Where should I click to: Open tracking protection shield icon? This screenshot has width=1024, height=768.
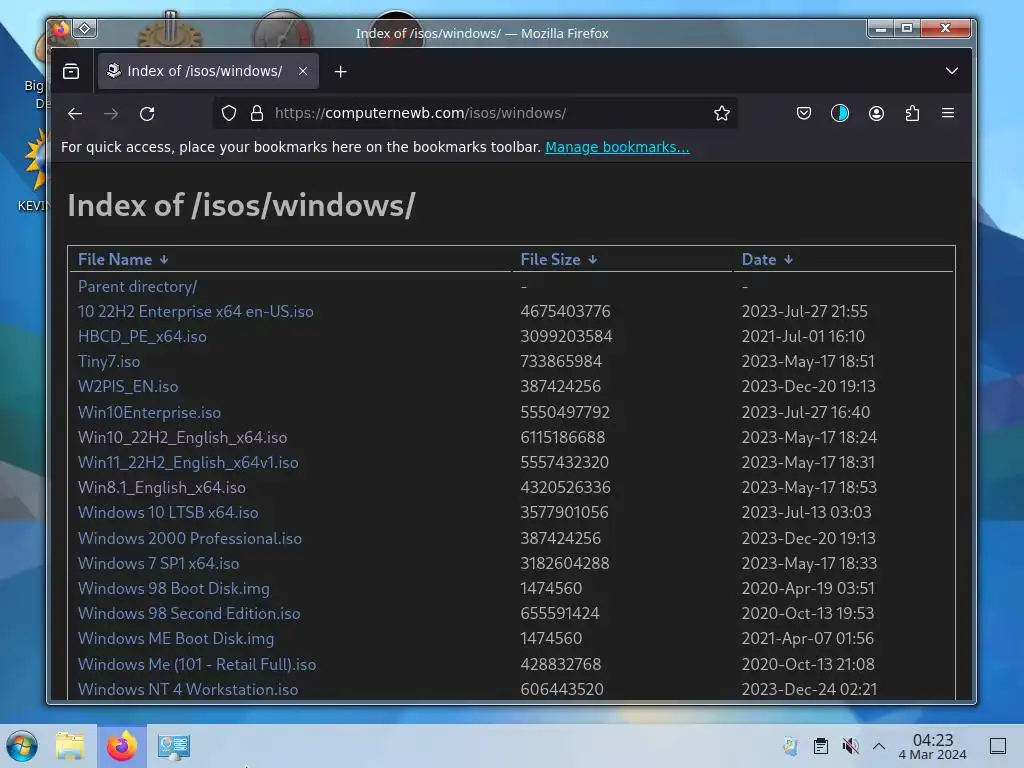[229, 114]
